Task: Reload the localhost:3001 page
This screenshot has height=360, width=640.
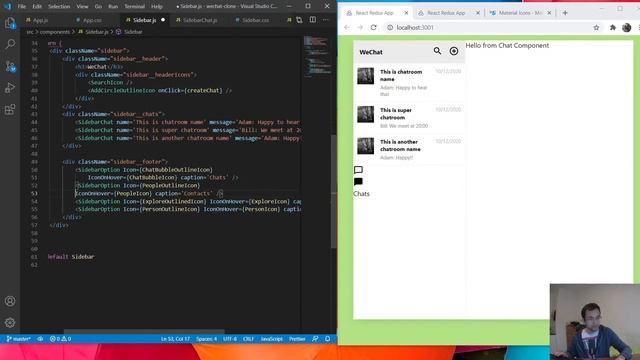Action: [x=373, y=27]
